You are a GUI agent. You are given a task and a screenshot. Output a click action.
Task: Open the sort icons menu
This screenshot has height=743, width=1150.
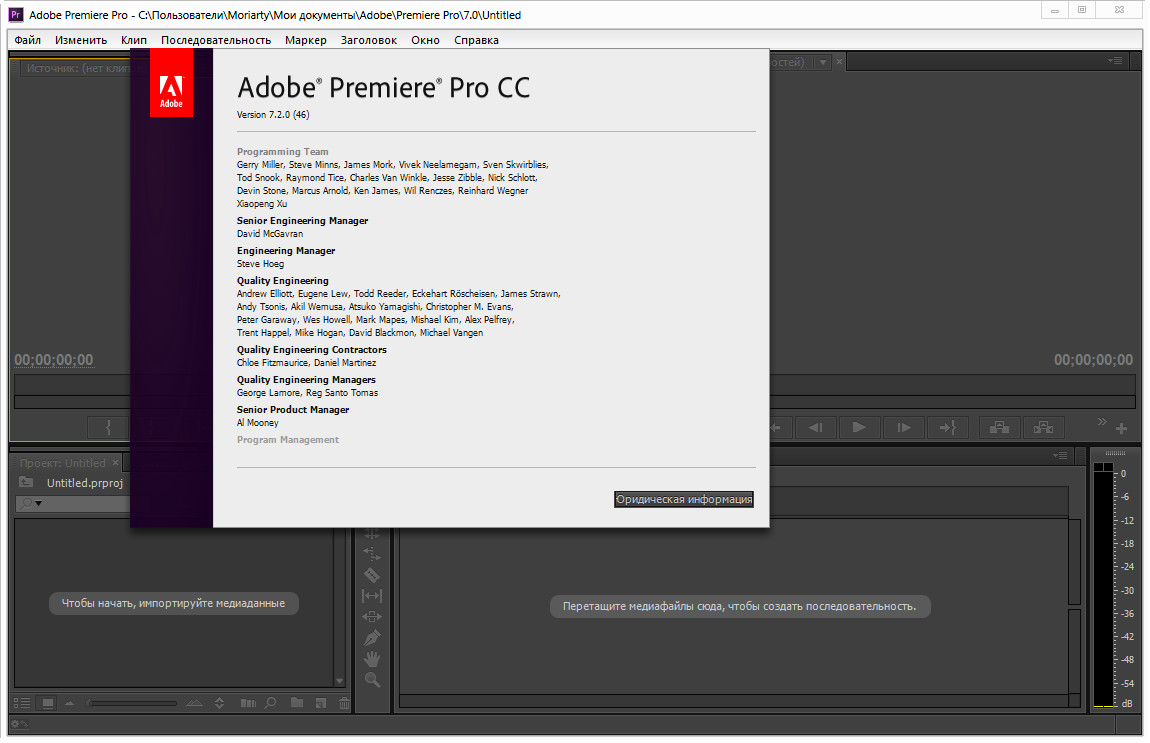(219, 703)
